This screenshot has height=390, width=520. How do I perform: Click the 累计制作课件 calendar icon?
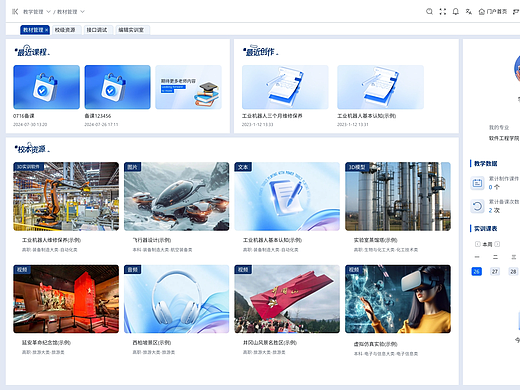click(x=477, y=183)
